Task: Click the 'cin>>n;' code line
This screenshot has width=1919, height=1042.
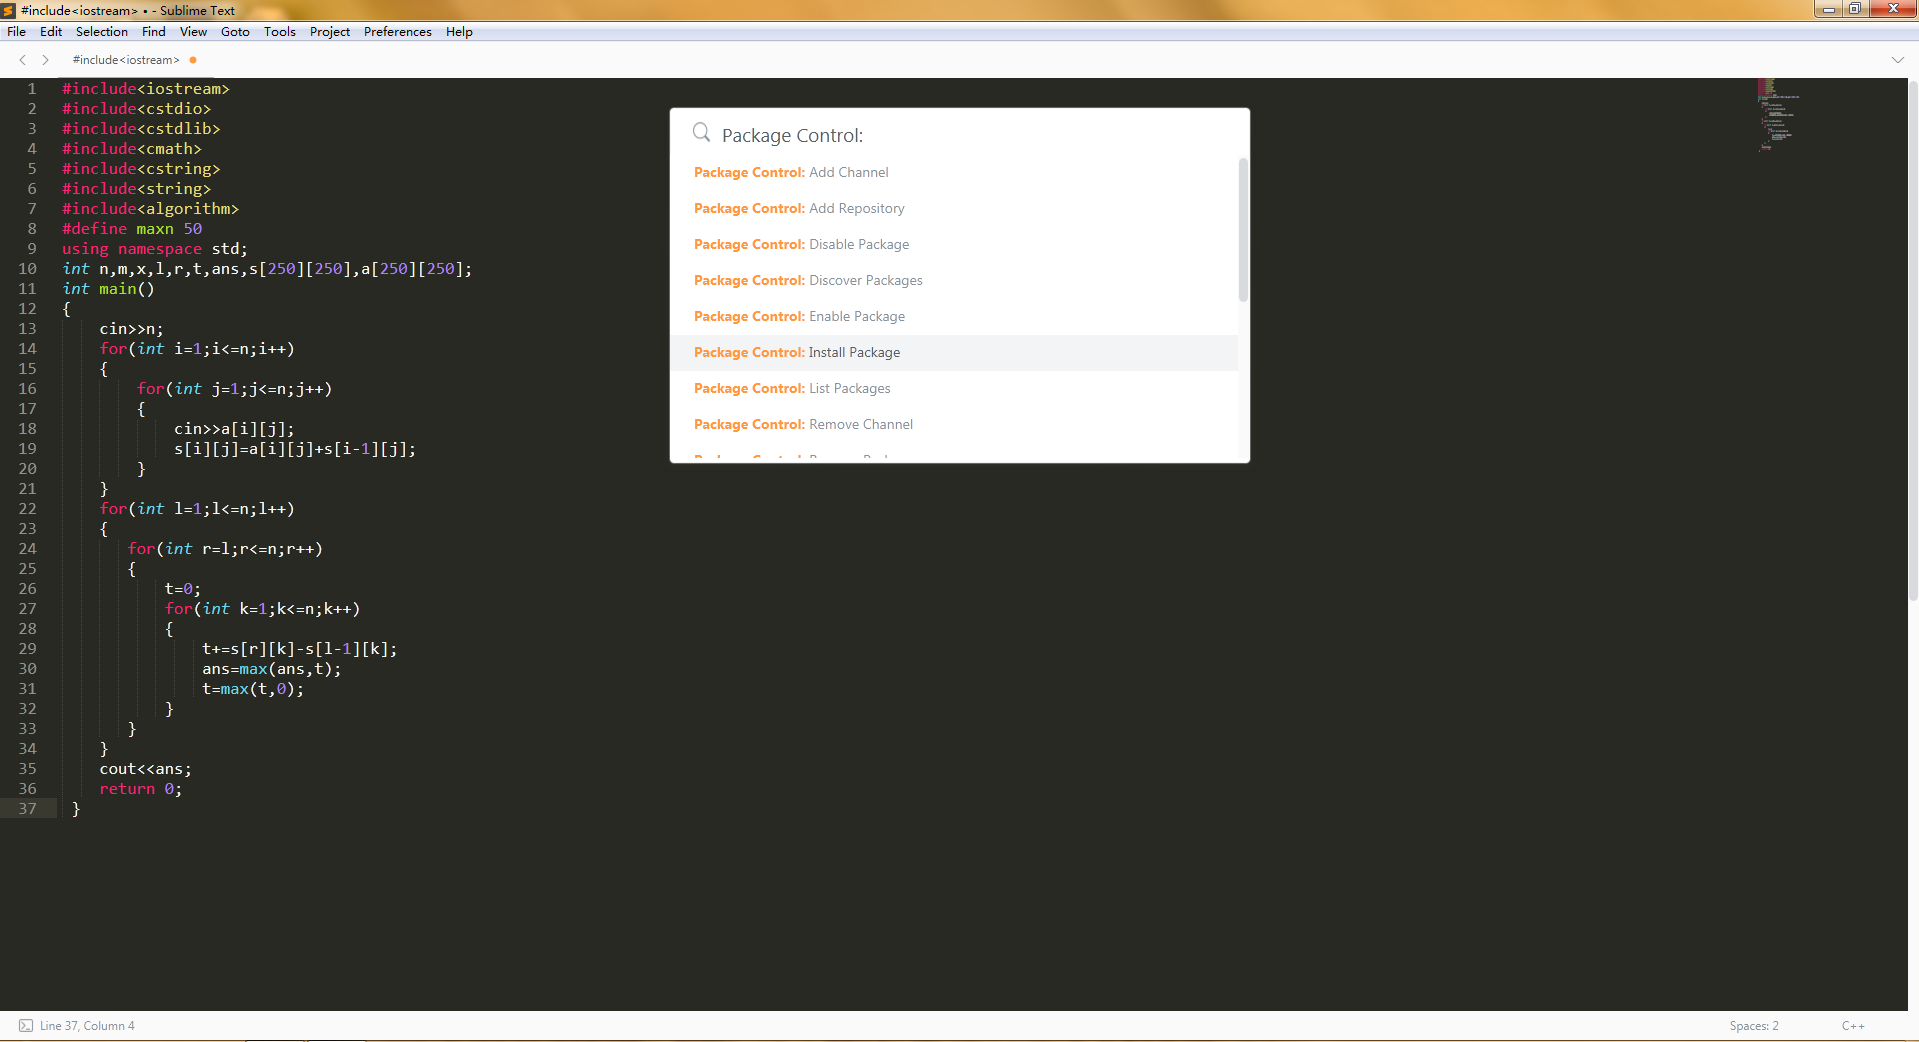Action: click(x=131, y=329)
